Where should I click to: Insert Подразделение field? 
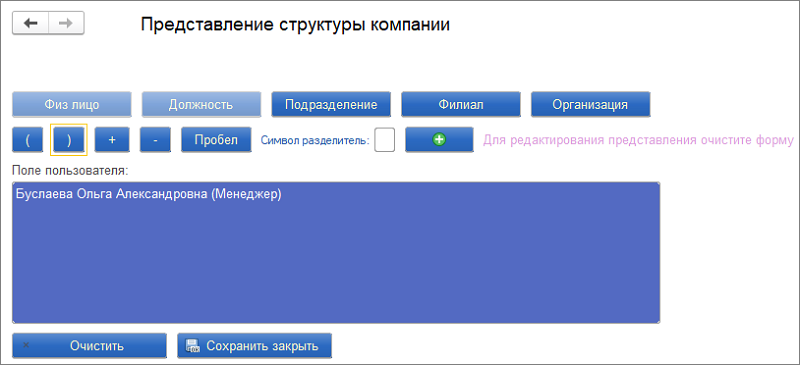tap(331, 105)
